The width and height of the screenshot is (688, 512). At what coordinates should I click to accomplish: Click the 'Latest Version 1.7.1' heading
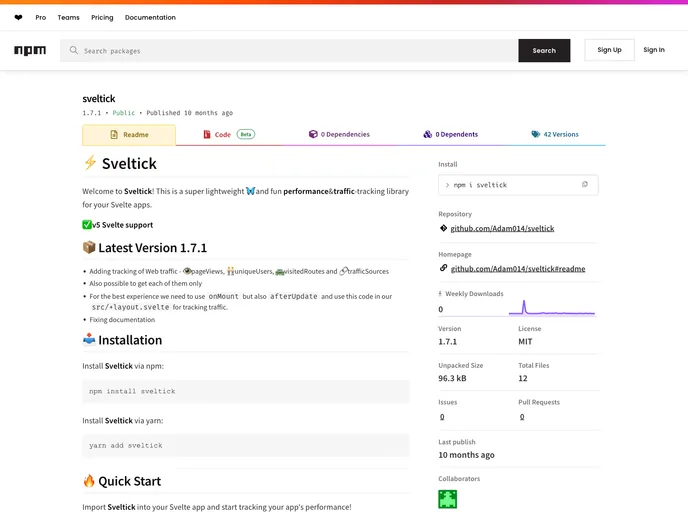coord(152,248)
